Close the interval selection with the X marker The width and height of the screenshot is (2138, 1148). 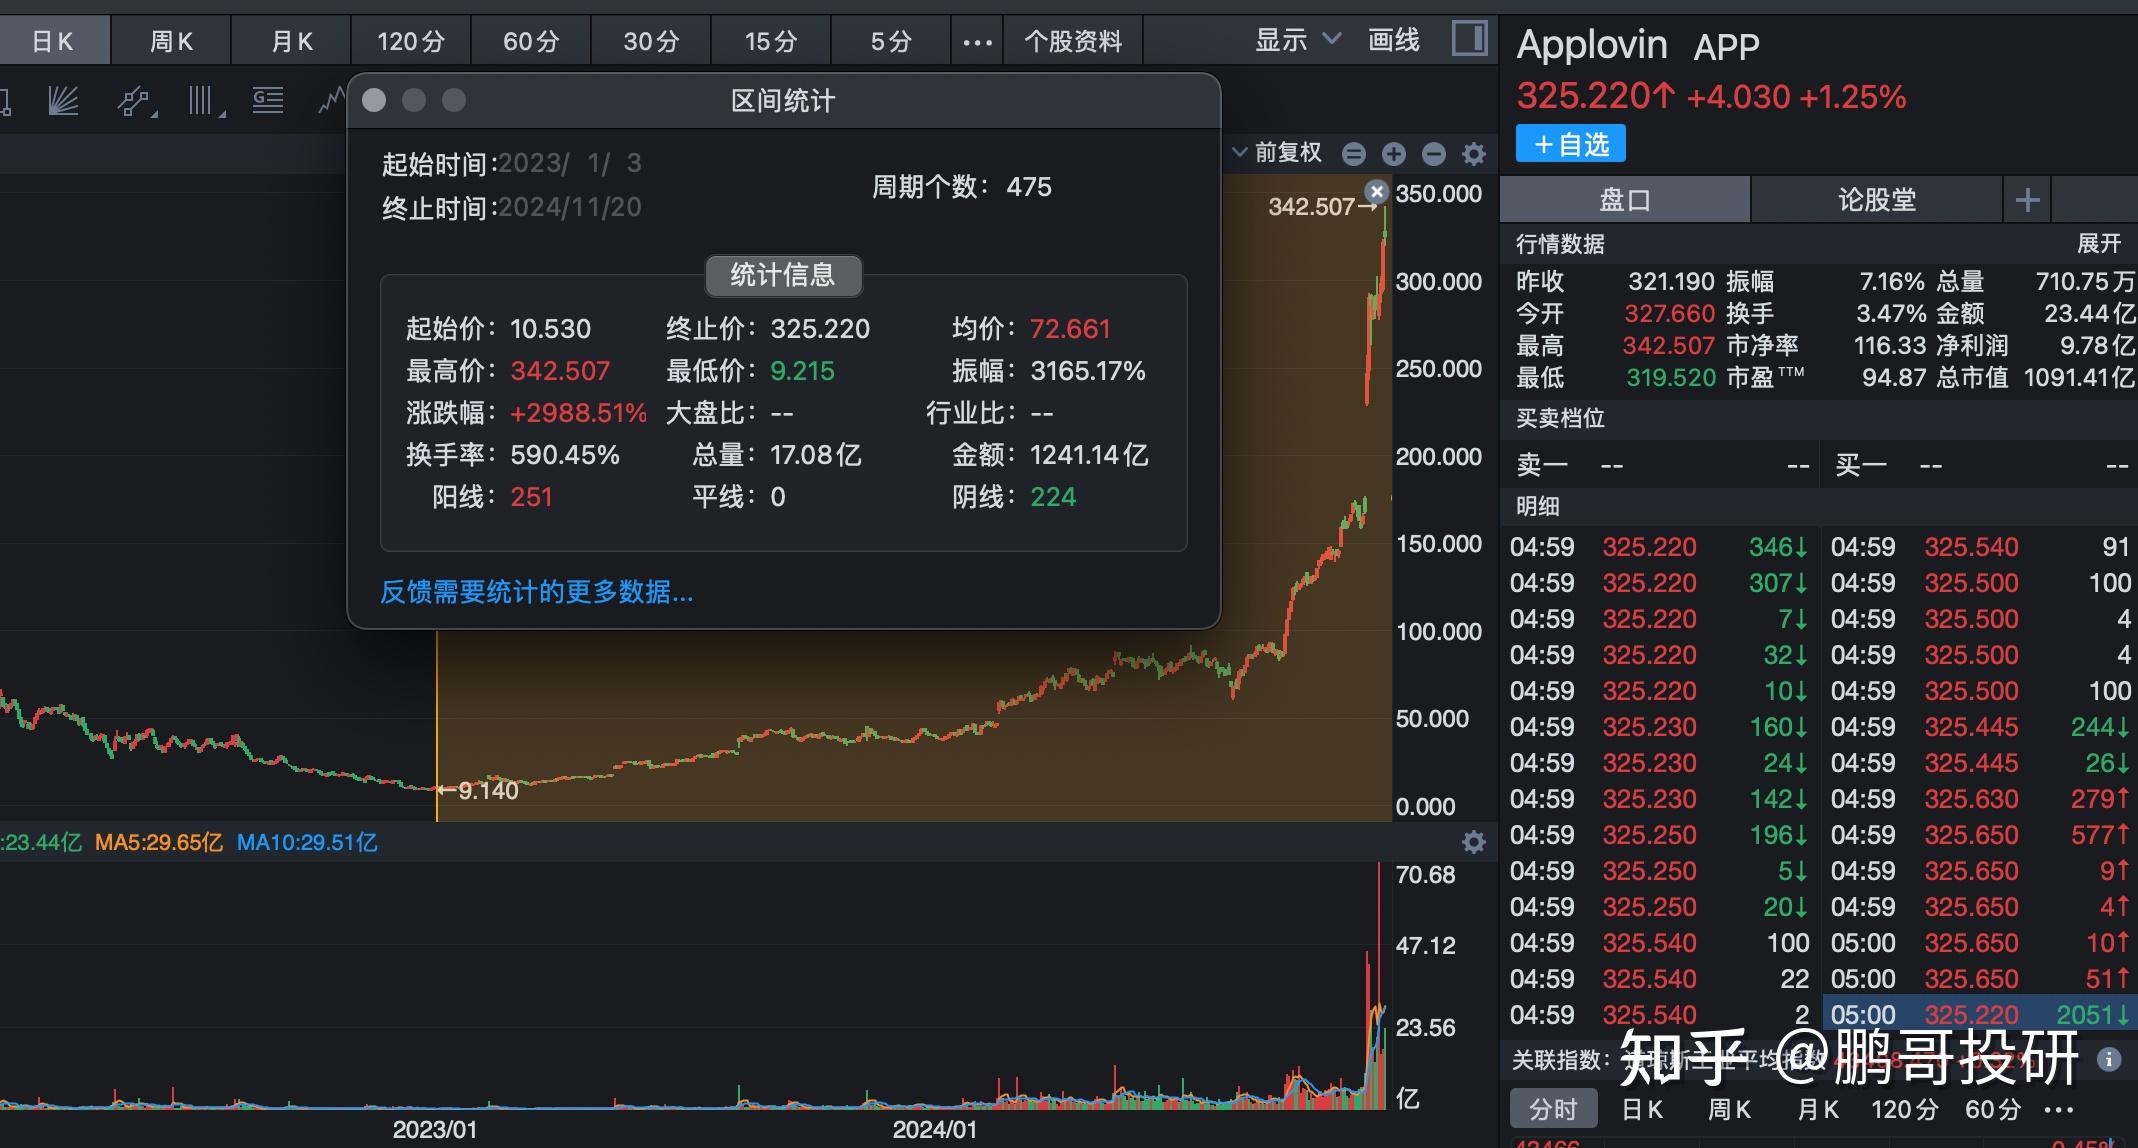coord(1377,191)
